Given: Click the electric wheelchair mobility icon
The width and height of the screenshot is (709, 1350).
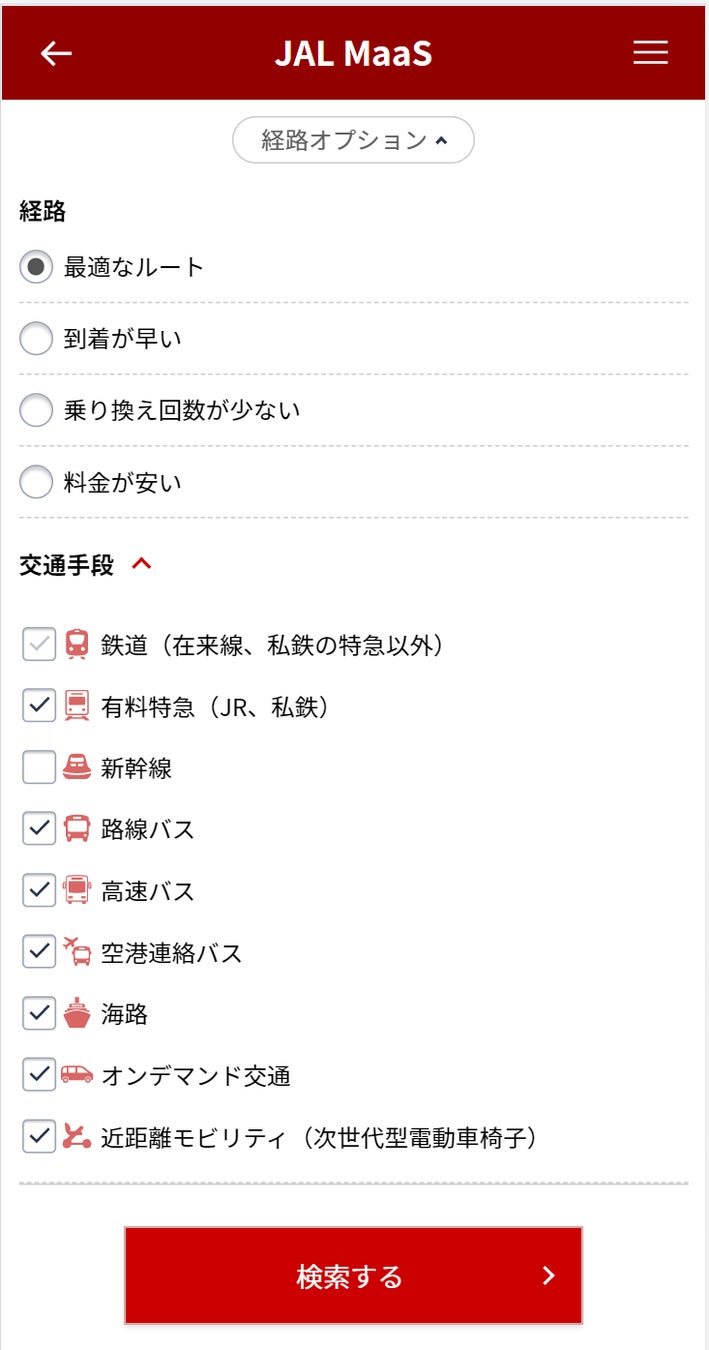Looking at the screenshot, I should pyautogui.click(x=77, y=1137).
